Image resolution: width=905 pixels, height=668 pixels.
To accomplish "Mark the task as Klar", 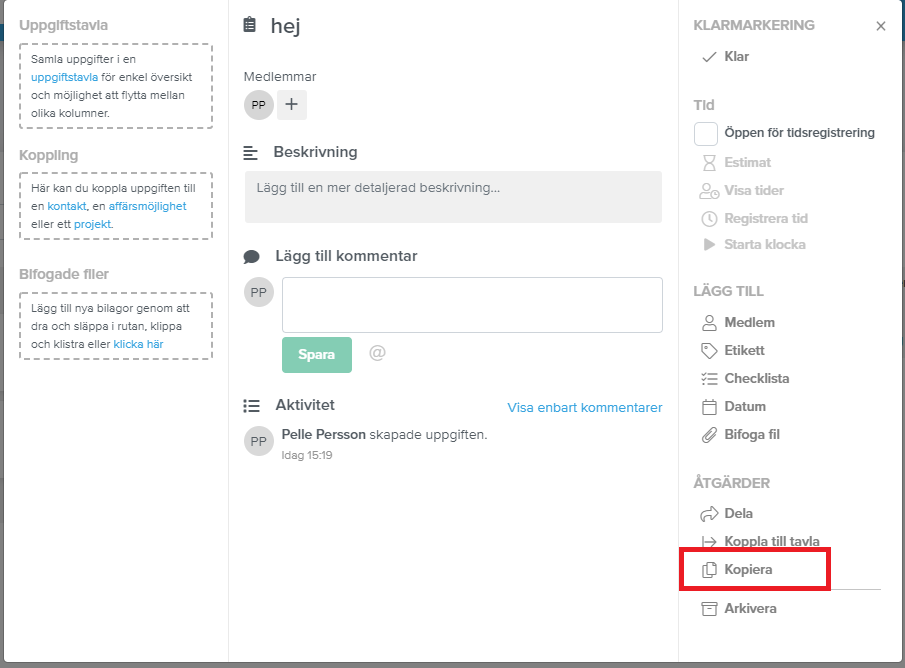I will point(726,57).
